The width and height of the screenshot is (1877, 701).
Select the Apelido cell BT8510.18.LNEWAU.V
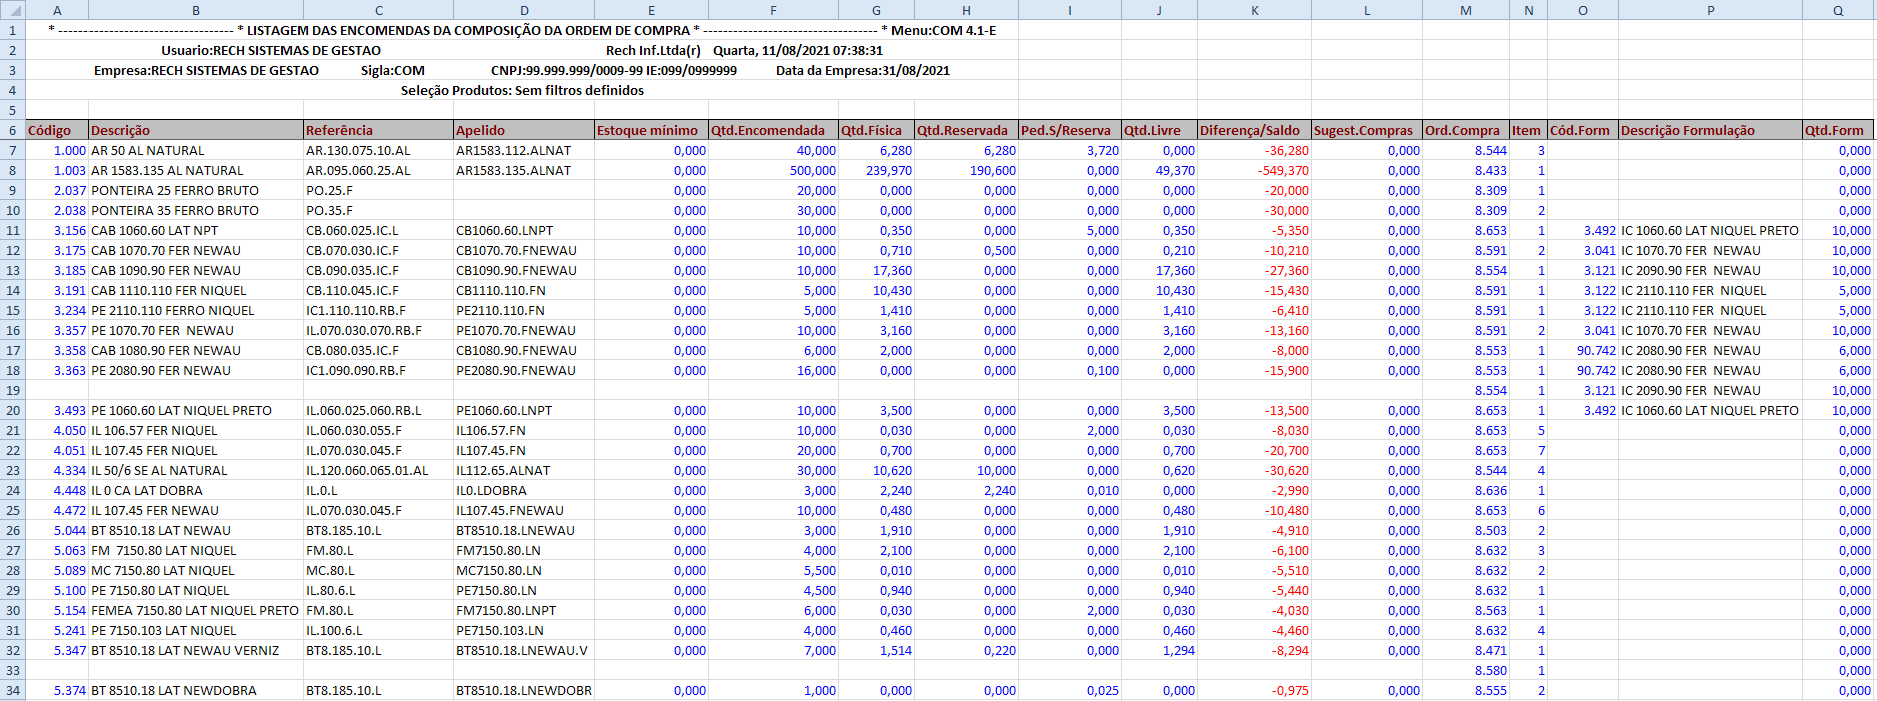(522, 650)
